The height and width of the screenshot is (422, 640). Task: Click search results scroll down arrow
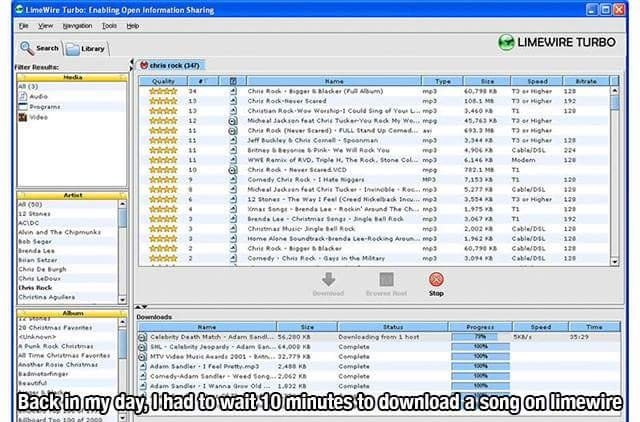click(x=615, y=262)
